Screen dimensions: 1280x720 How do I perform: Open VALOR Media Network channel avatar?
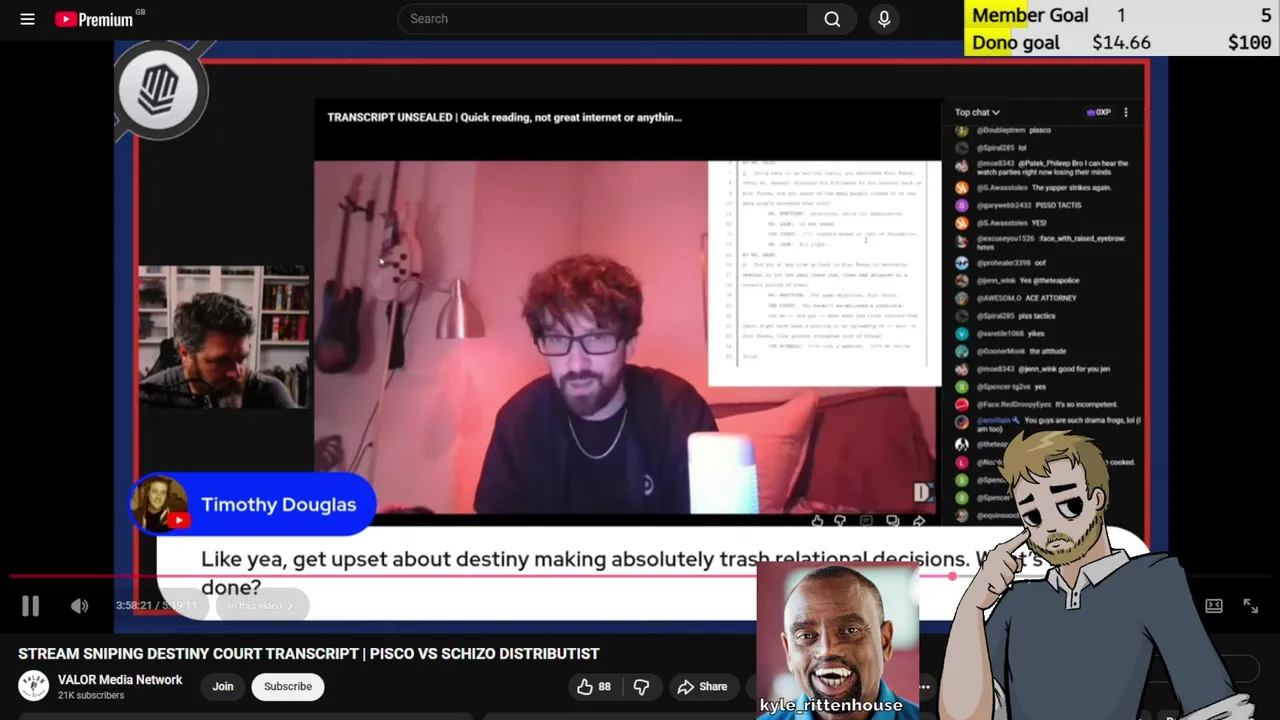pyautogui.click(x=33, y=686)
